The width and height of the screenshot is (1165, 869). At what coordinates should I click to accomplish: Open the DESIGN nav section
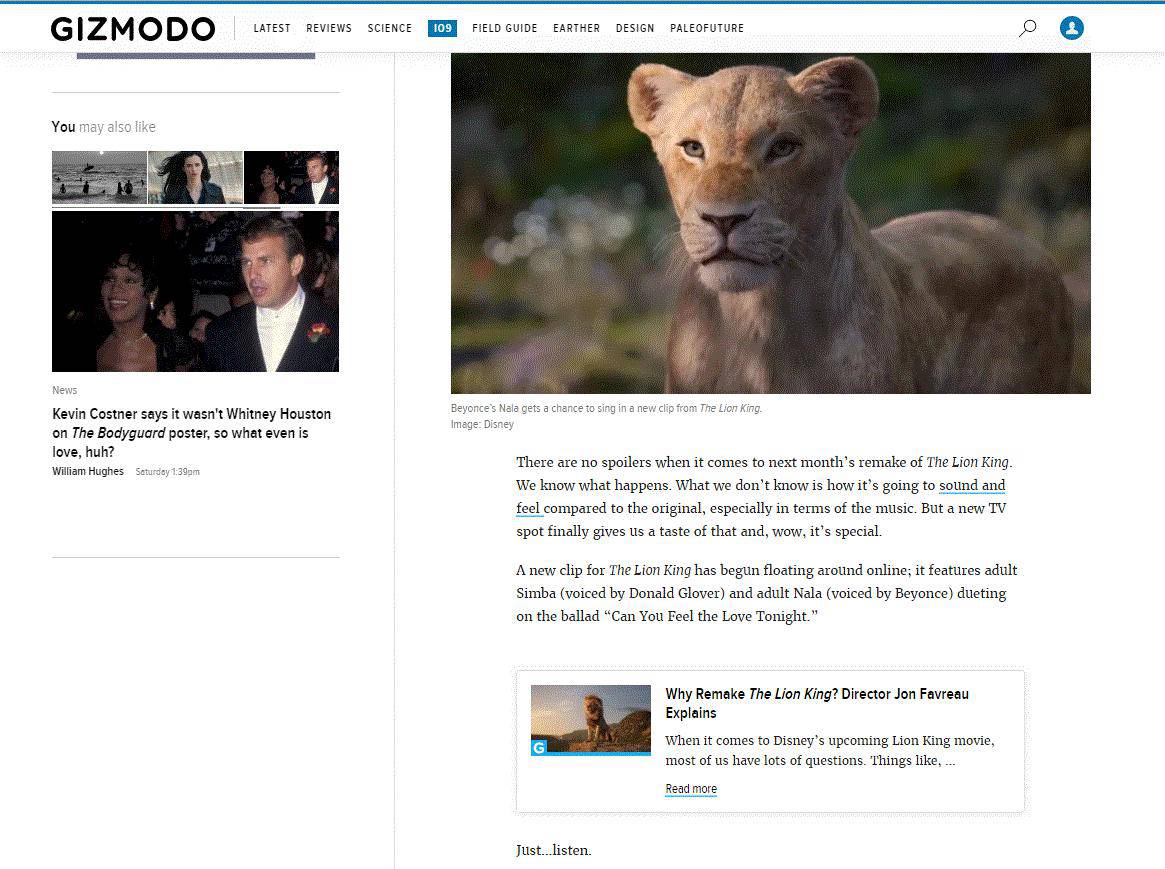635,28
